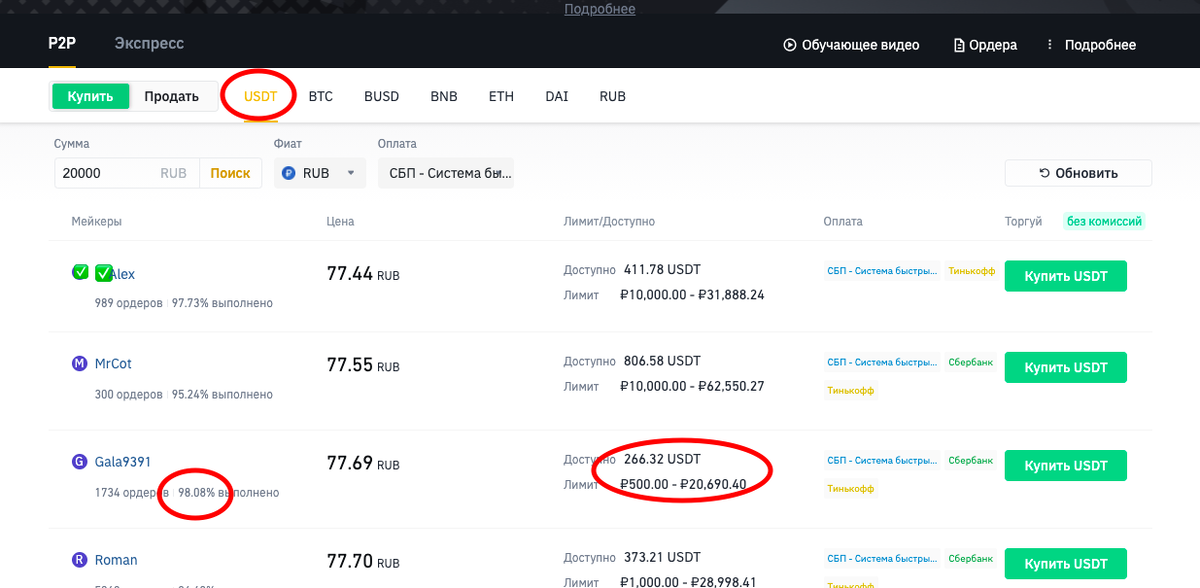1200x588 pixels.
Task: Switch to Продать mode
Action: 172,97
